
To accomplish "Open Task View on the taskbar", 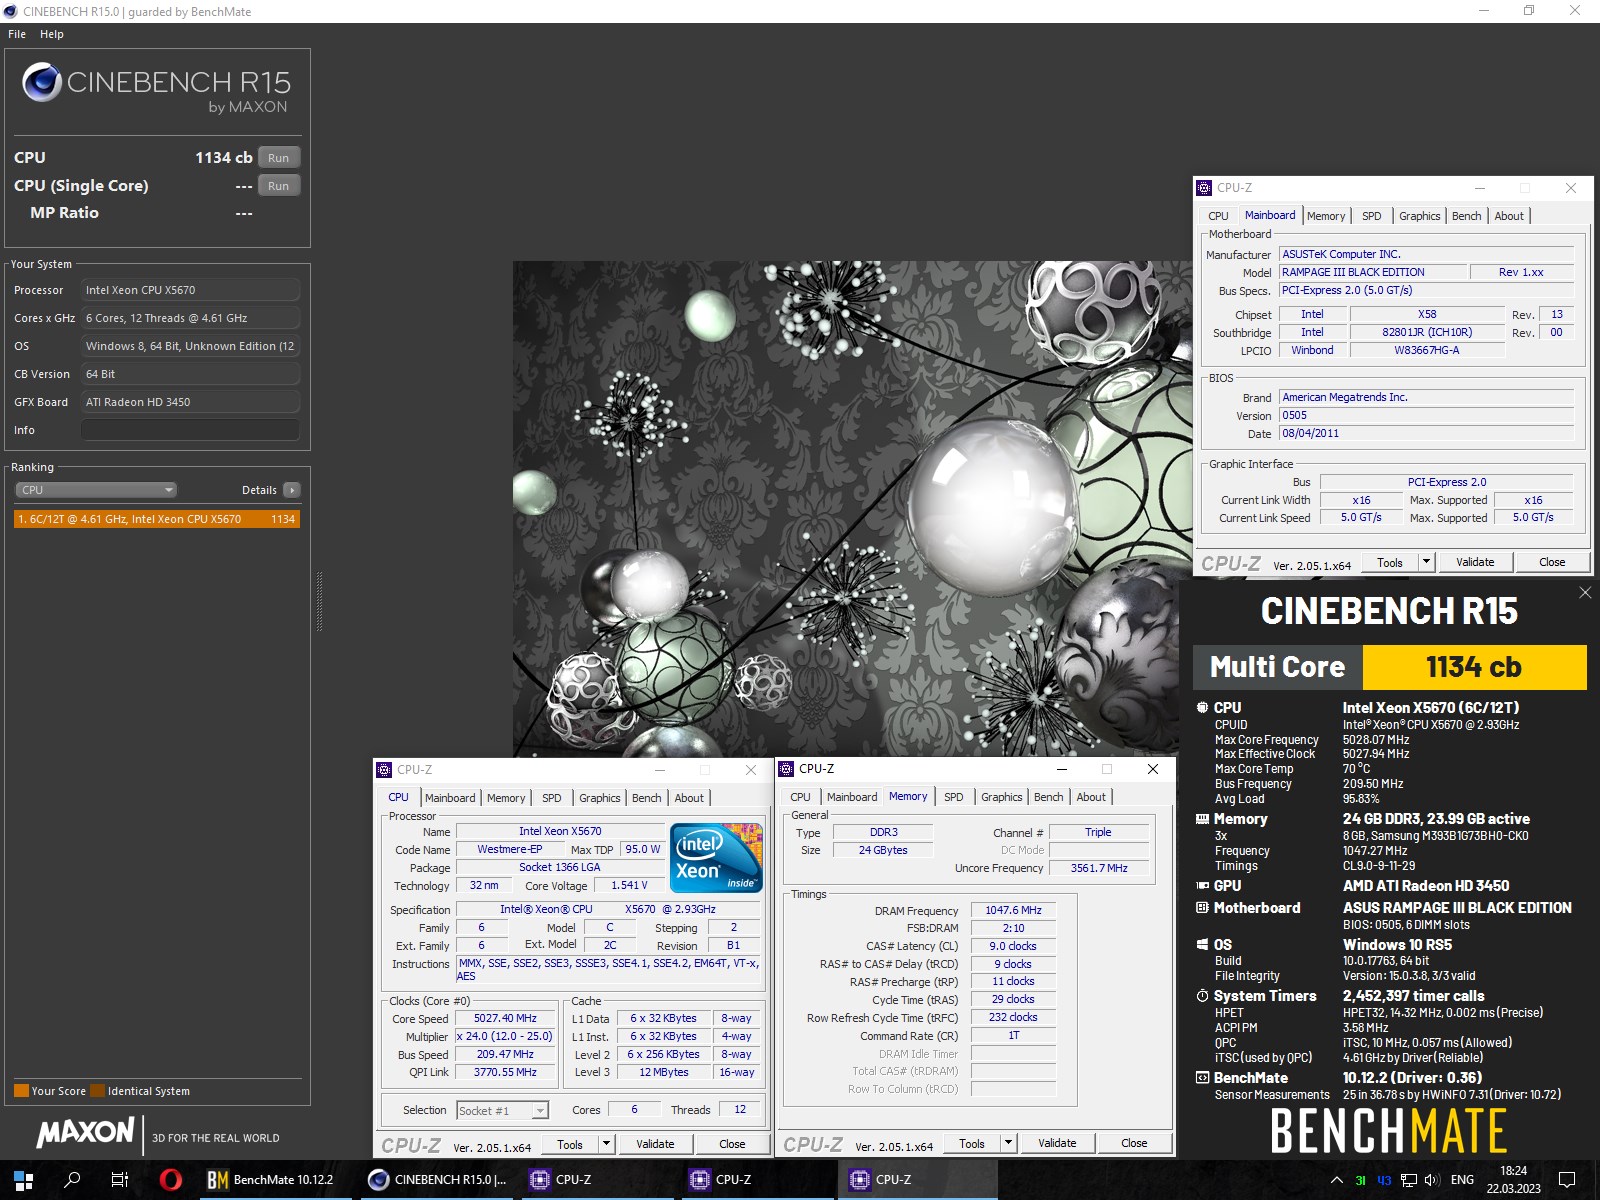I will (120, 1180).
